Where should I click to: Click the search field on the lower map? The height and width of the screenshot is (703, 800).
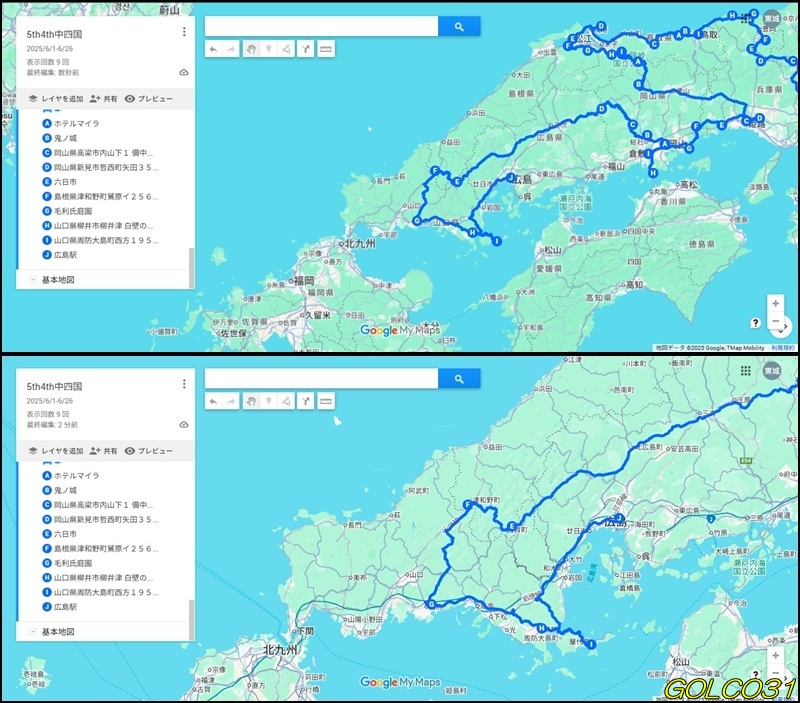tap(321, 379)
